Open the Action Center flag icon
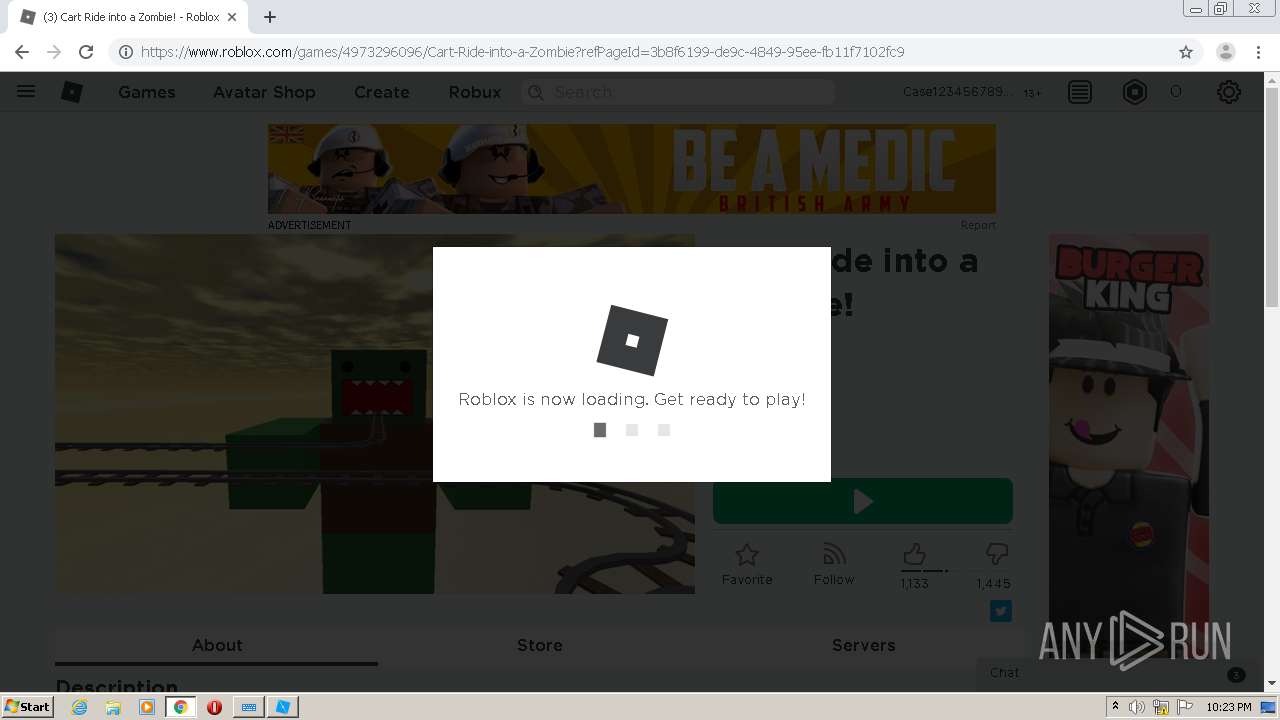1280x720 pixels. pos(1184,707)
